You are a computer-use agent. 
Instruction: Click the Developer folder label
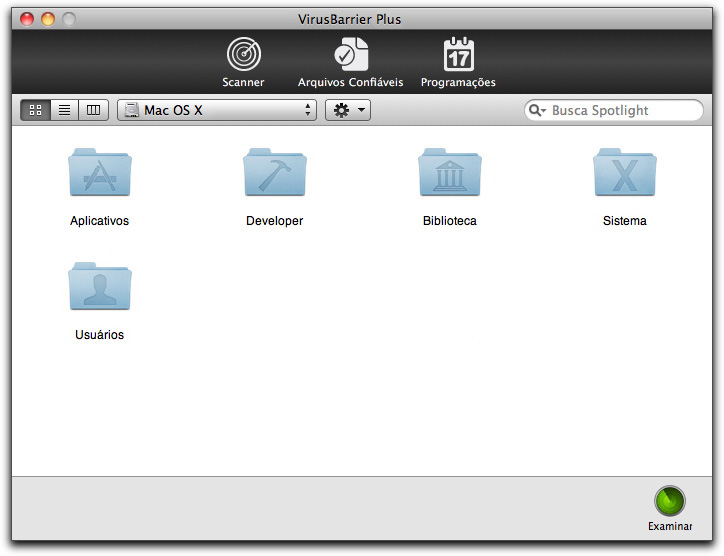(x=274, y=221)
